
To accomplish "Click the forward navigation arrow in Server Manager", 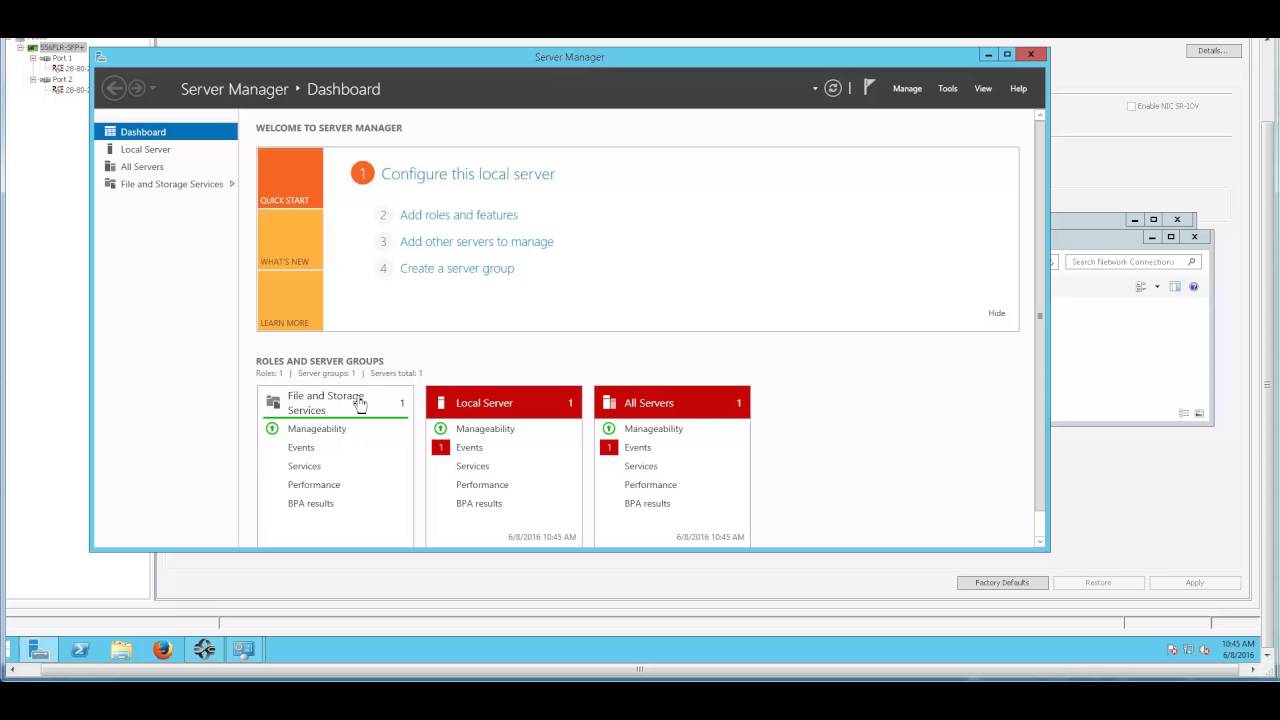I will (x=137, y=88).
